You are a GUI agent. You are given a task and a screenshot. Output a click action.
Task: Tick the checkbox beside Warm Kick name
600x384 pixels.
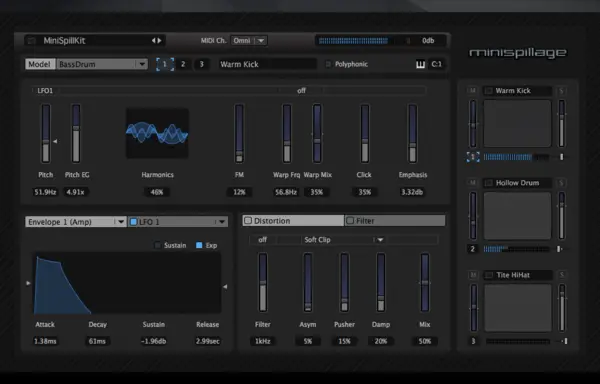coord(489,91)
